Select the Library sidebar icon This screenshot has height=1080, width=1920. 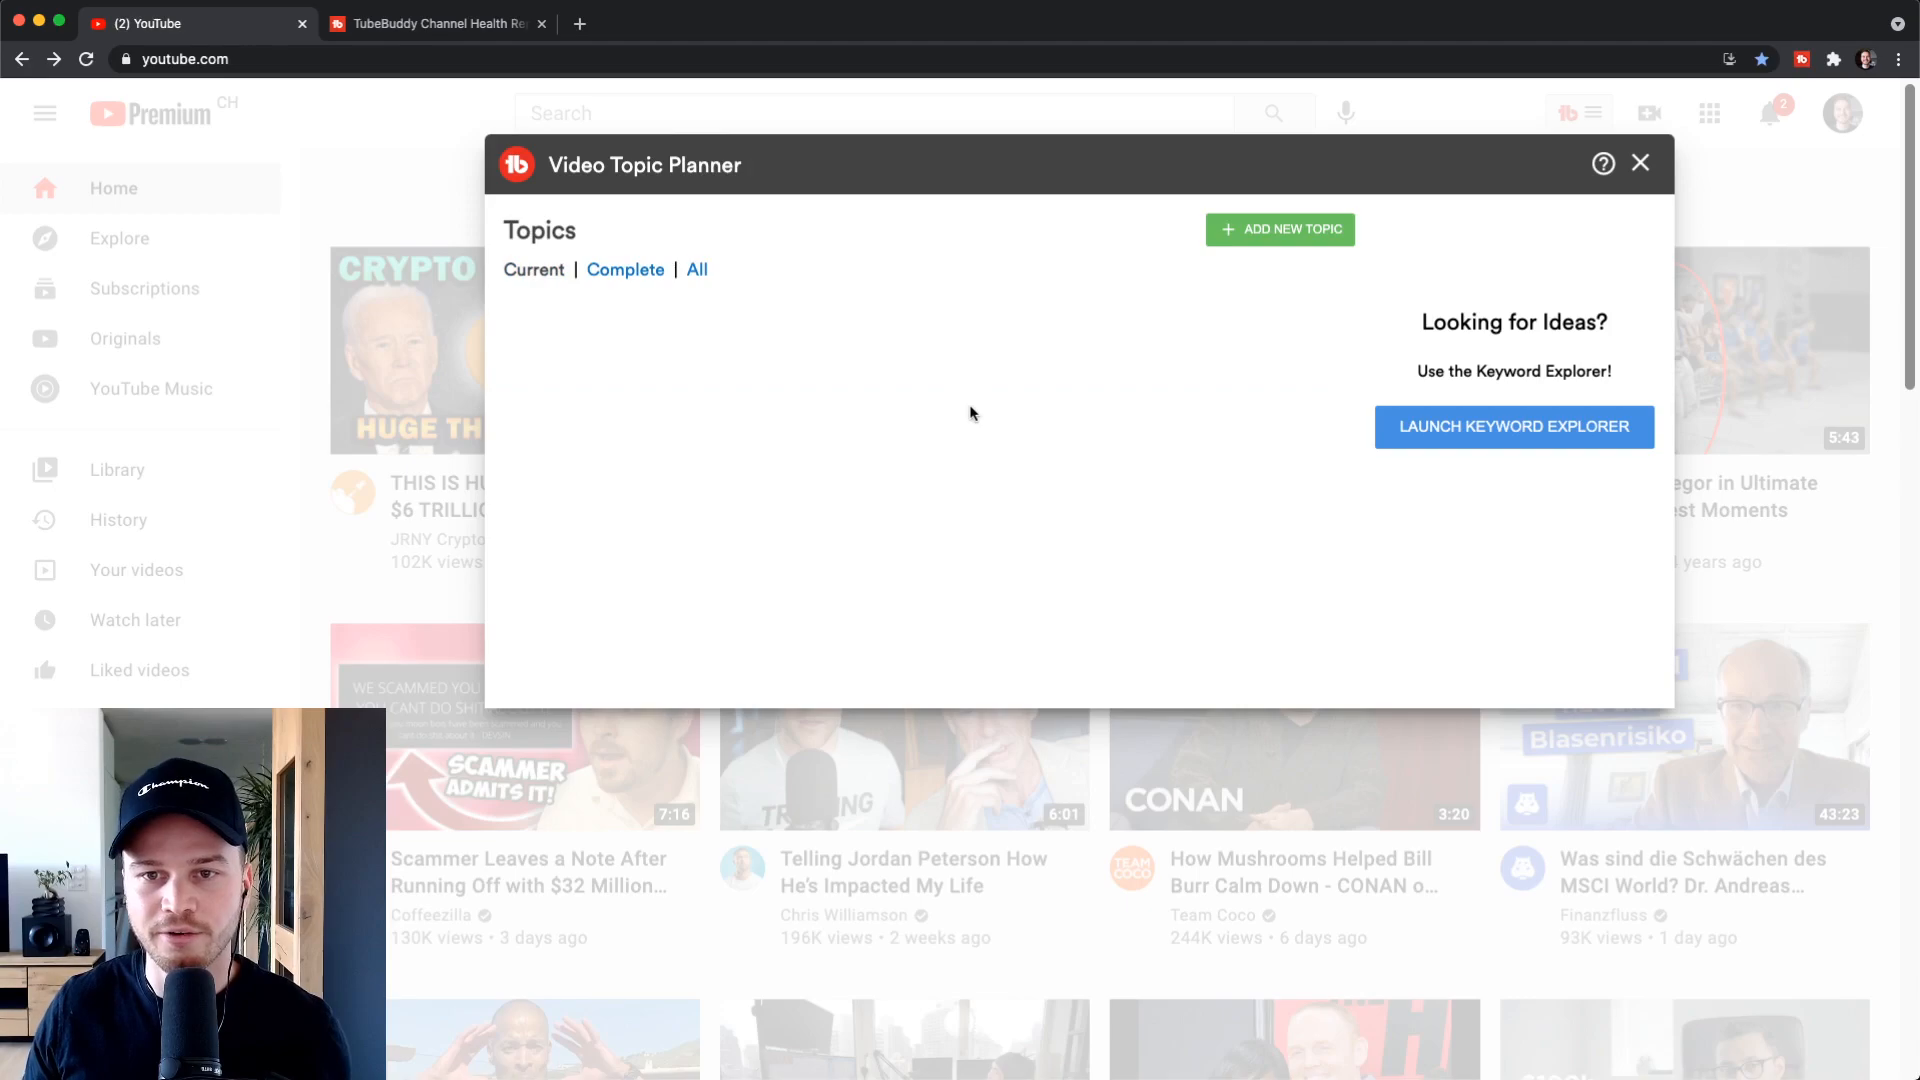tap(44, 469)
